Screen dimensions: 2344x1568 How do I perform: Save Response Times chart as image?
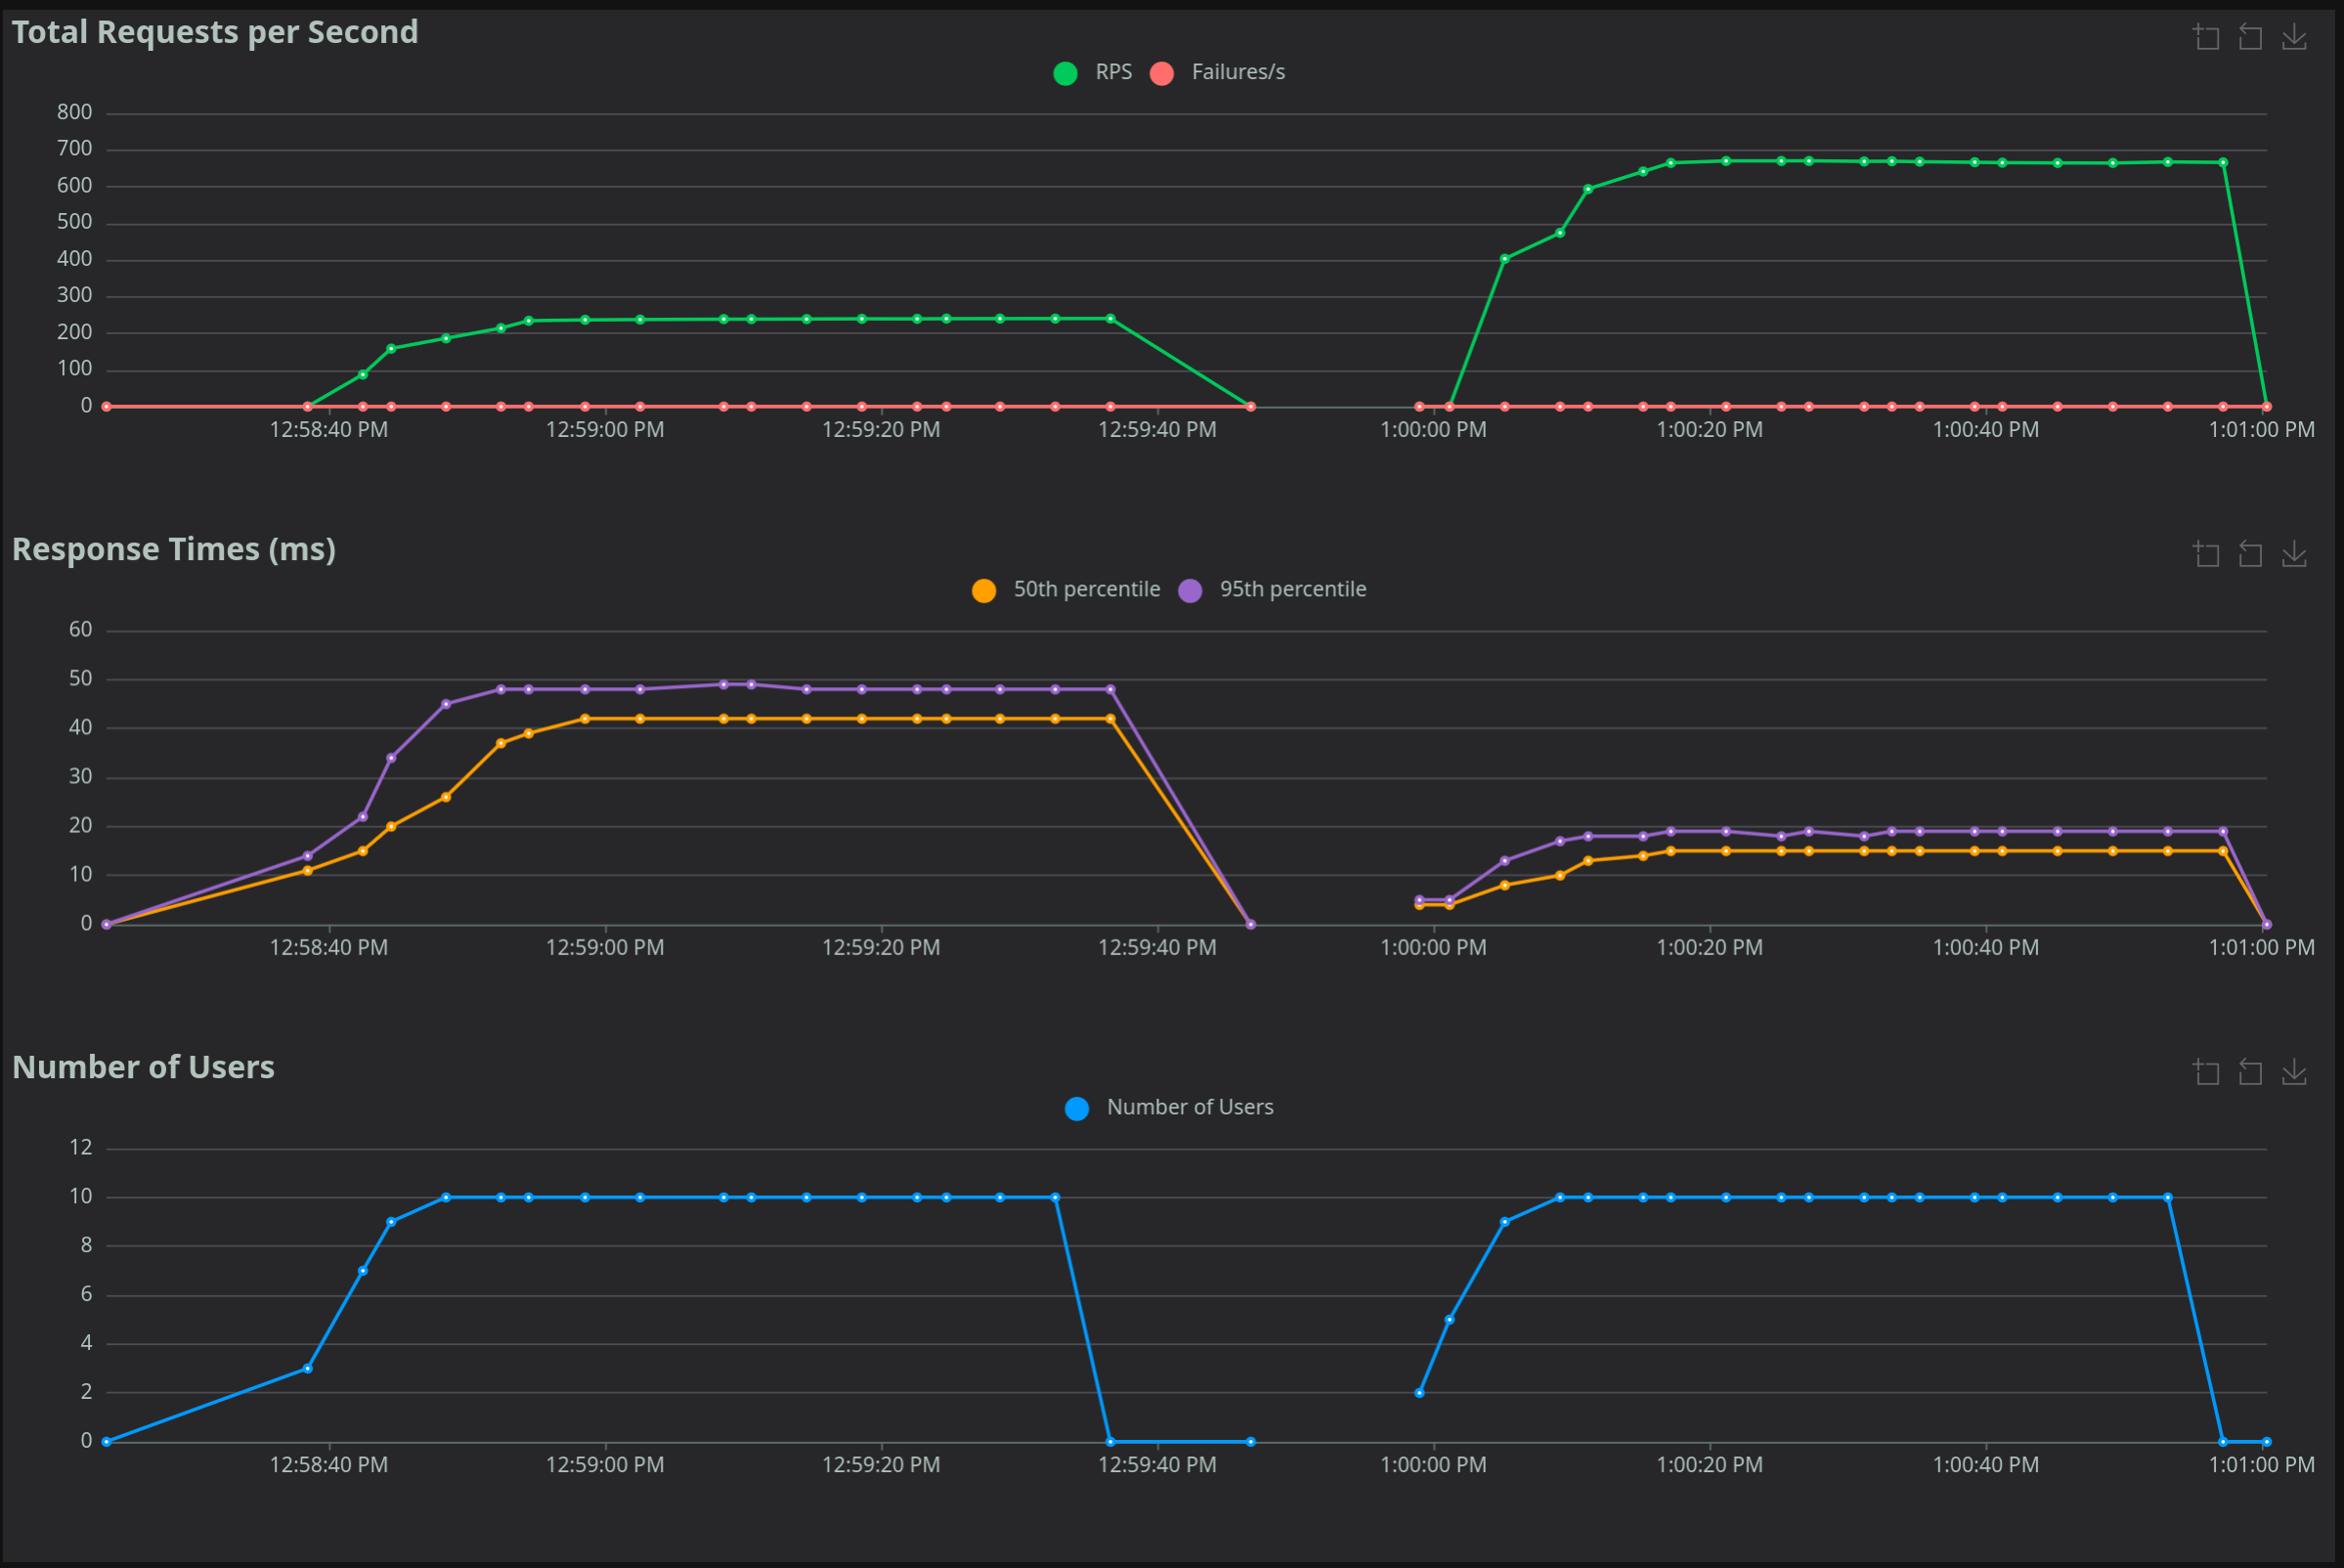pyautogui.click(x=2294, y=554)
